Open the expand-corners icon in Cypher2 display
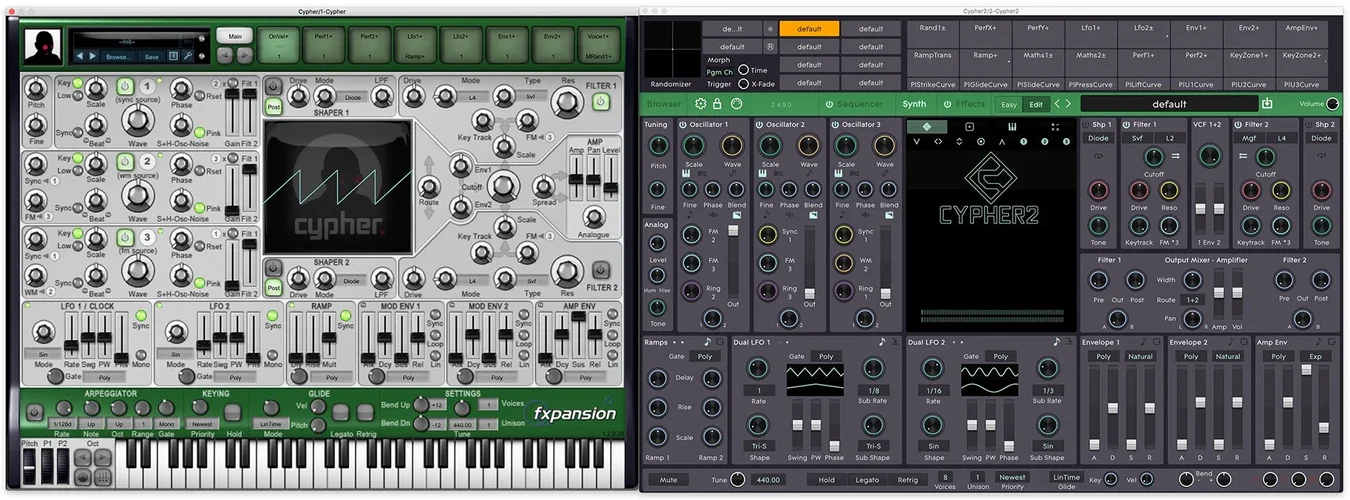1350x500 pixels. tap(1054, 127)
